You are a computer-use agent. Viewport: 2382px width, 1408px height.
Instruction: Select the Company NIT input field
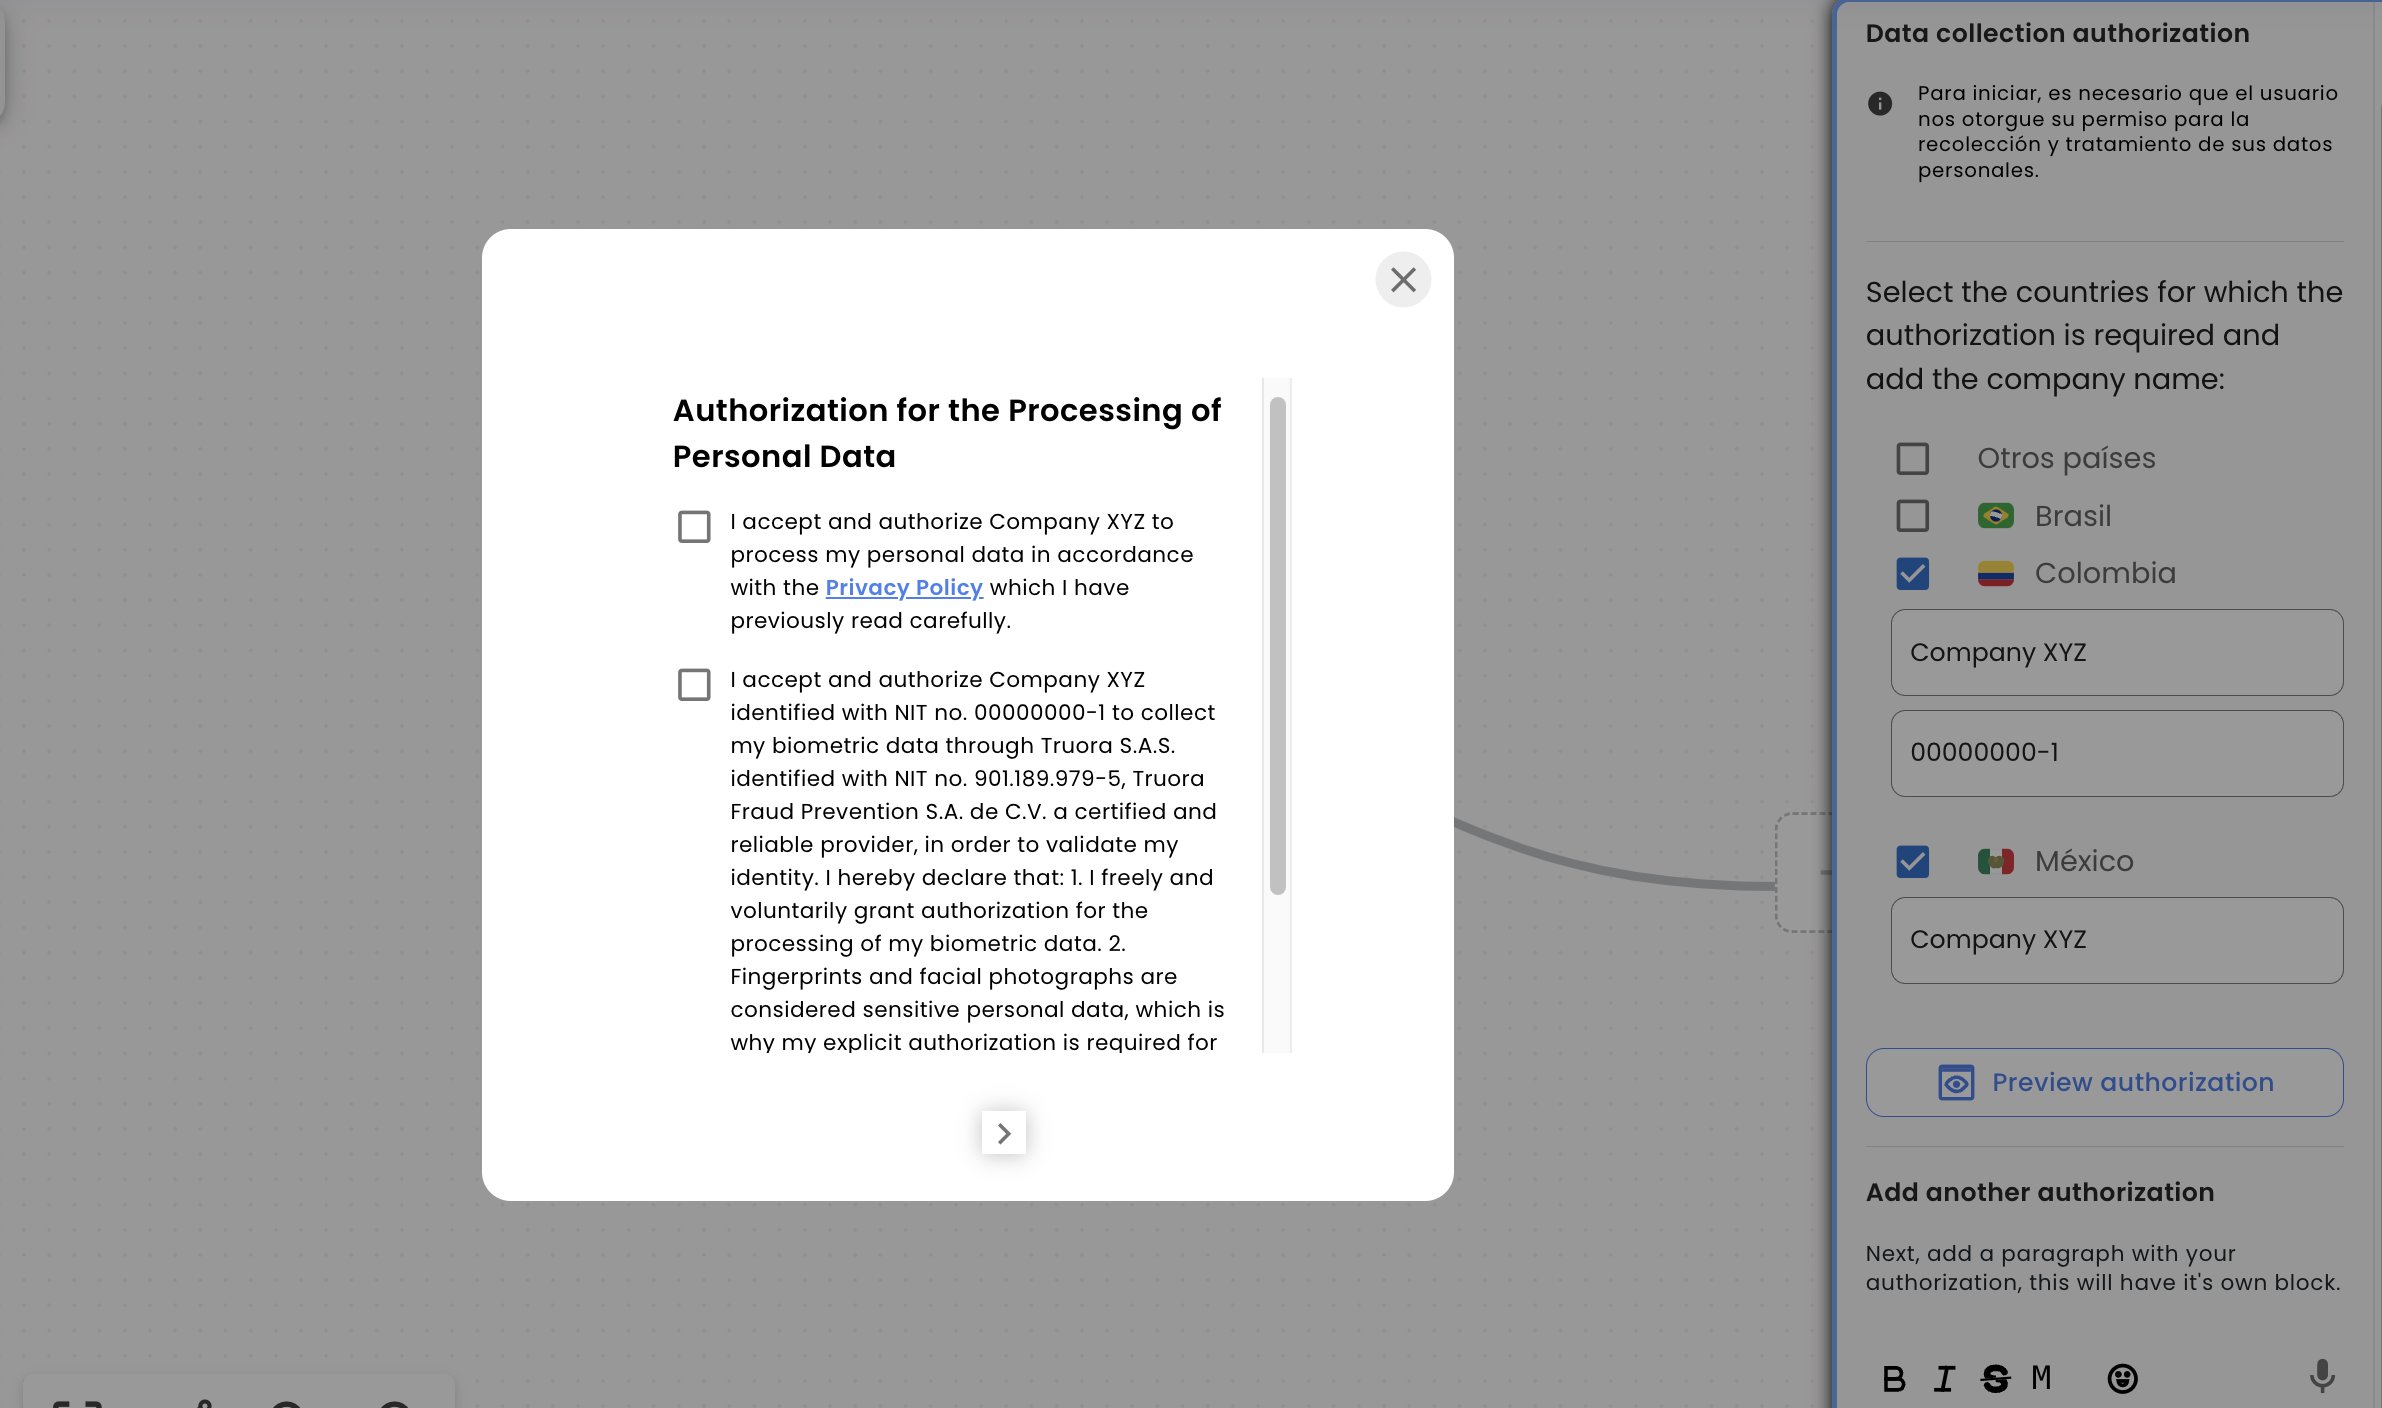[2115, 751]
